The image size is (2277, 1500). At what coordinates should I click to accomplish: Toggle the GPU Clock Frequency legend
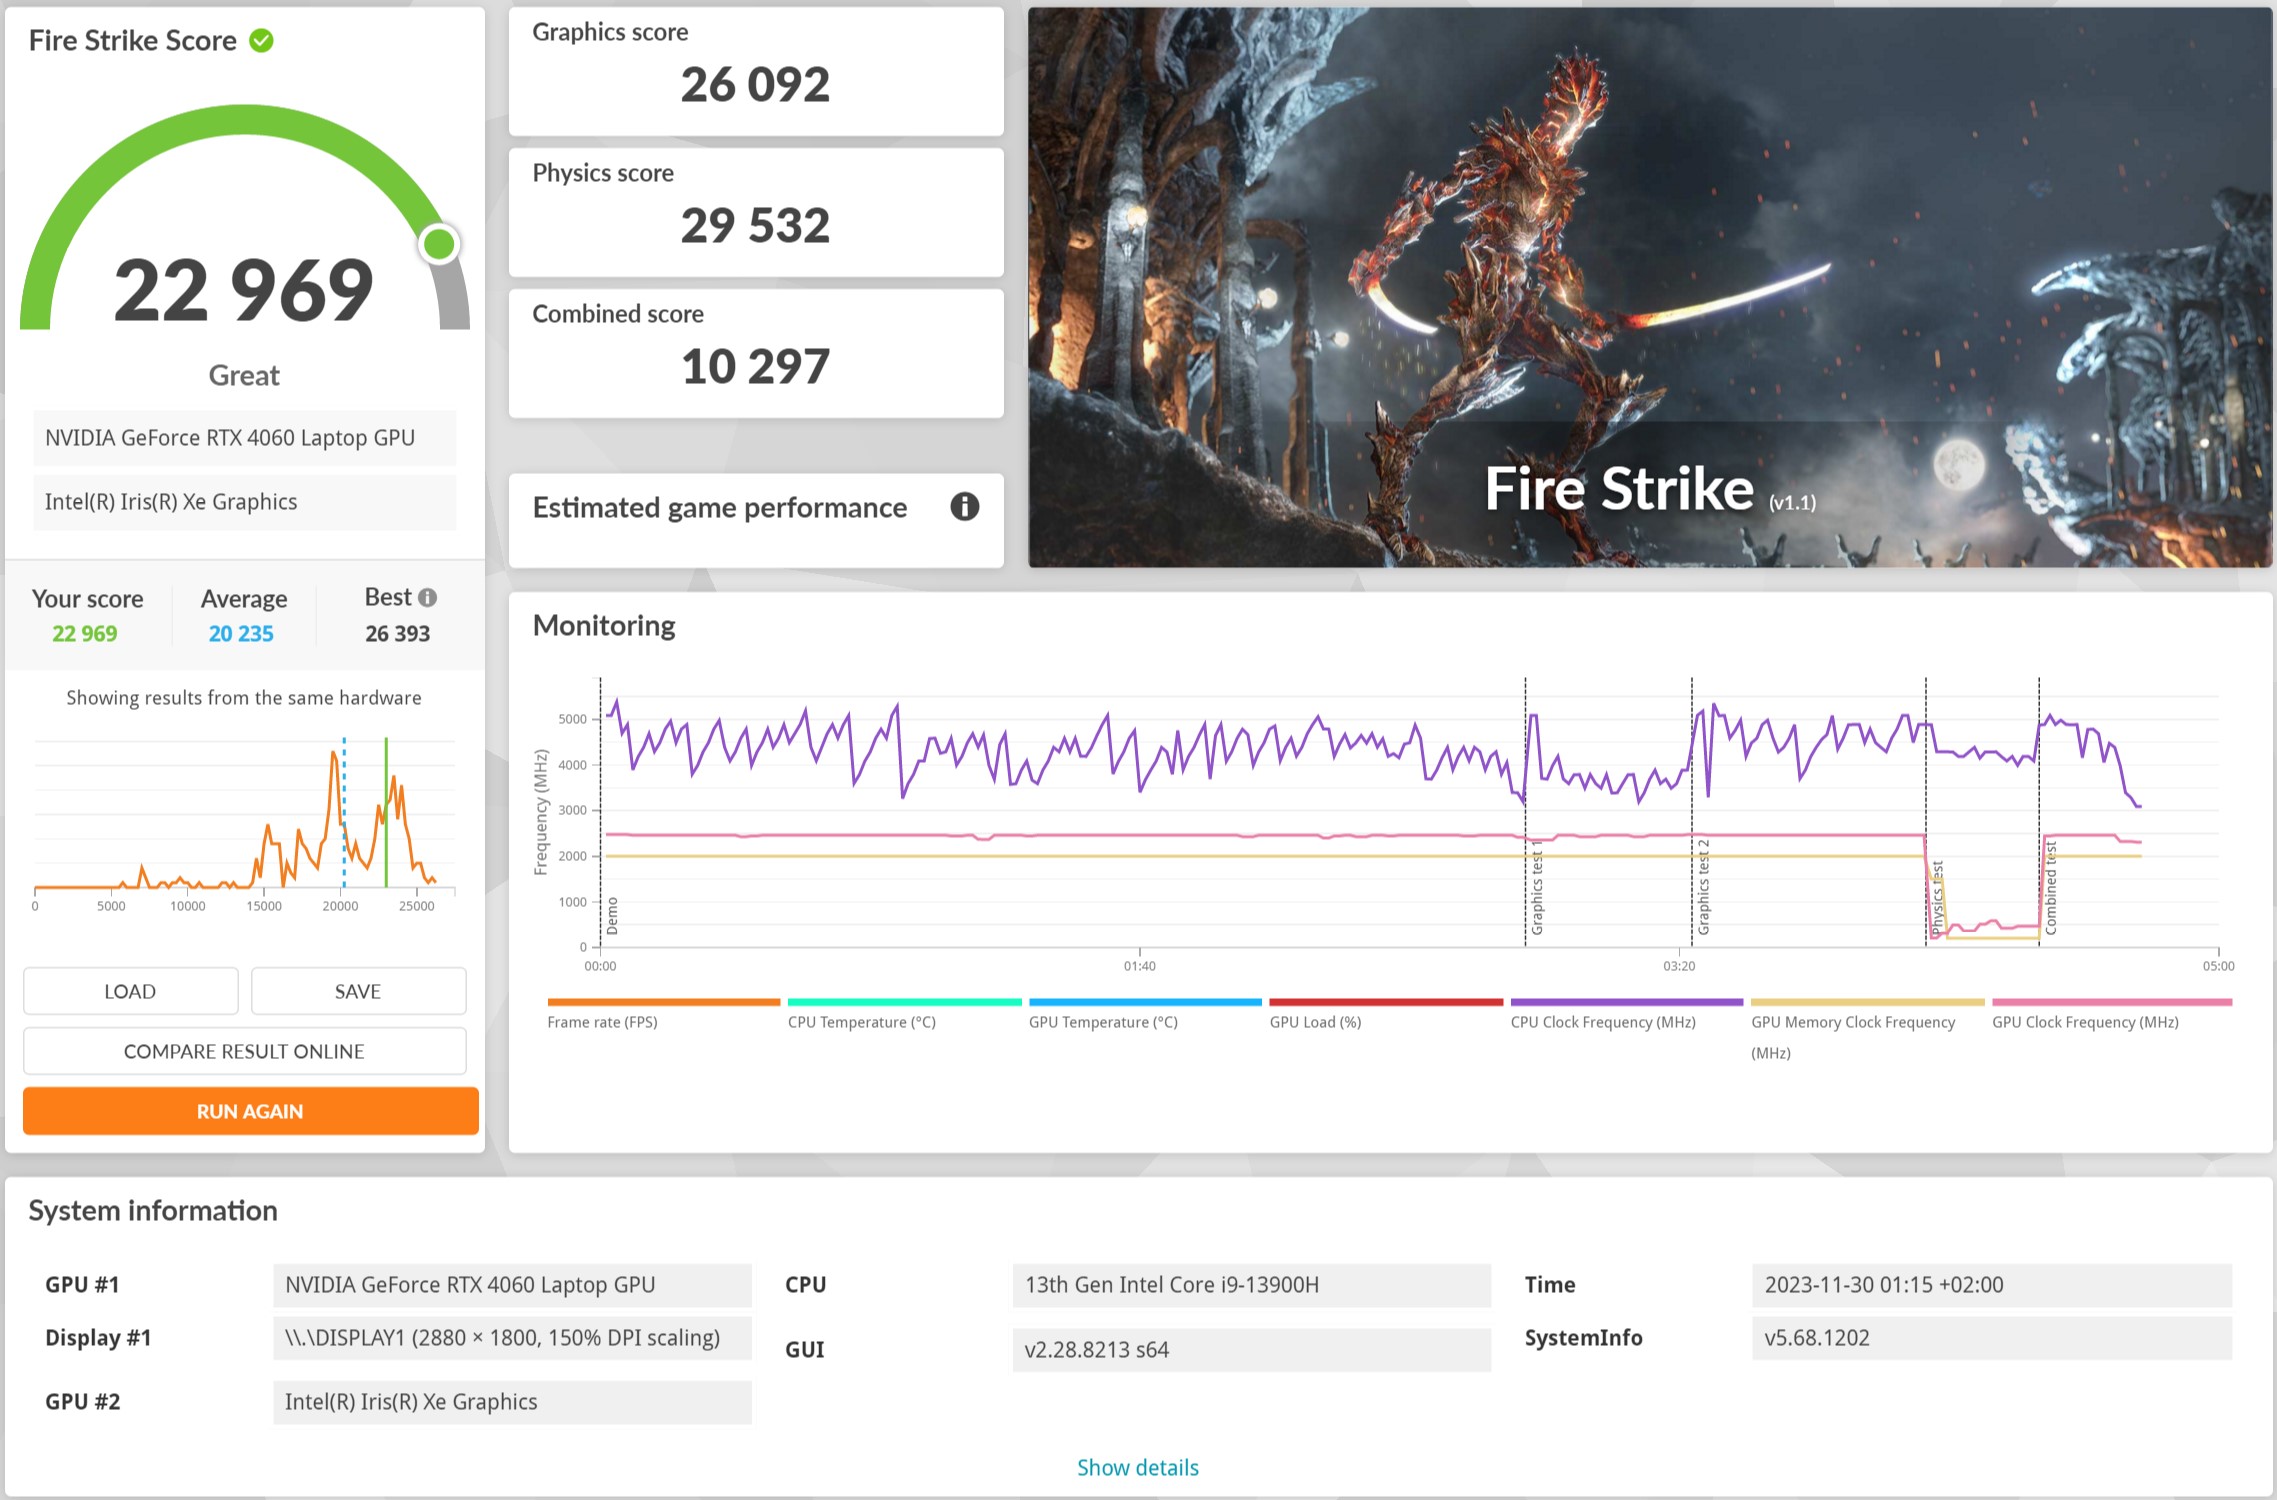[x=2085, y=1021]
